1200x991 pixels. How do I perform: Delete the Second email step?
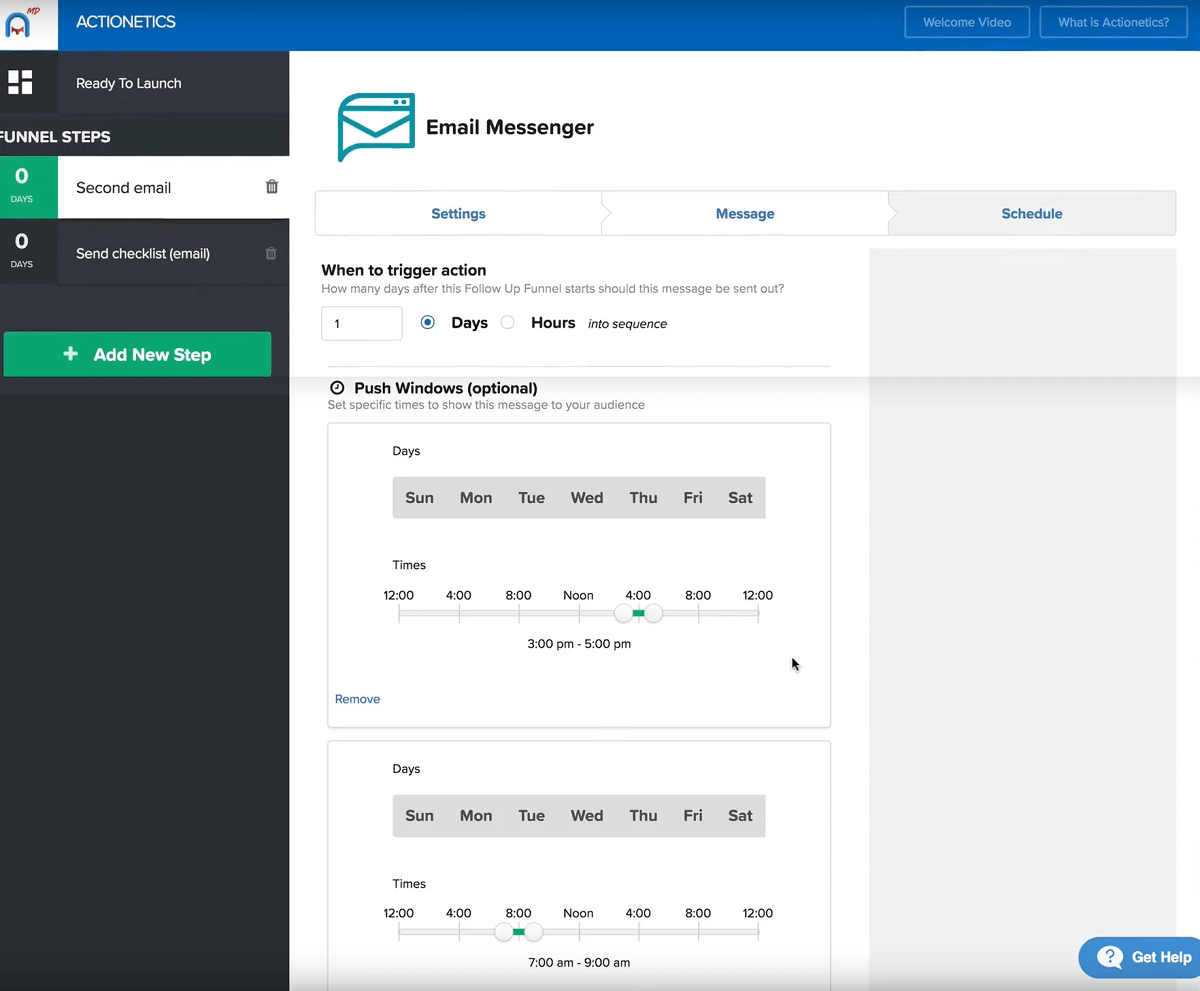tap(272, 187)
